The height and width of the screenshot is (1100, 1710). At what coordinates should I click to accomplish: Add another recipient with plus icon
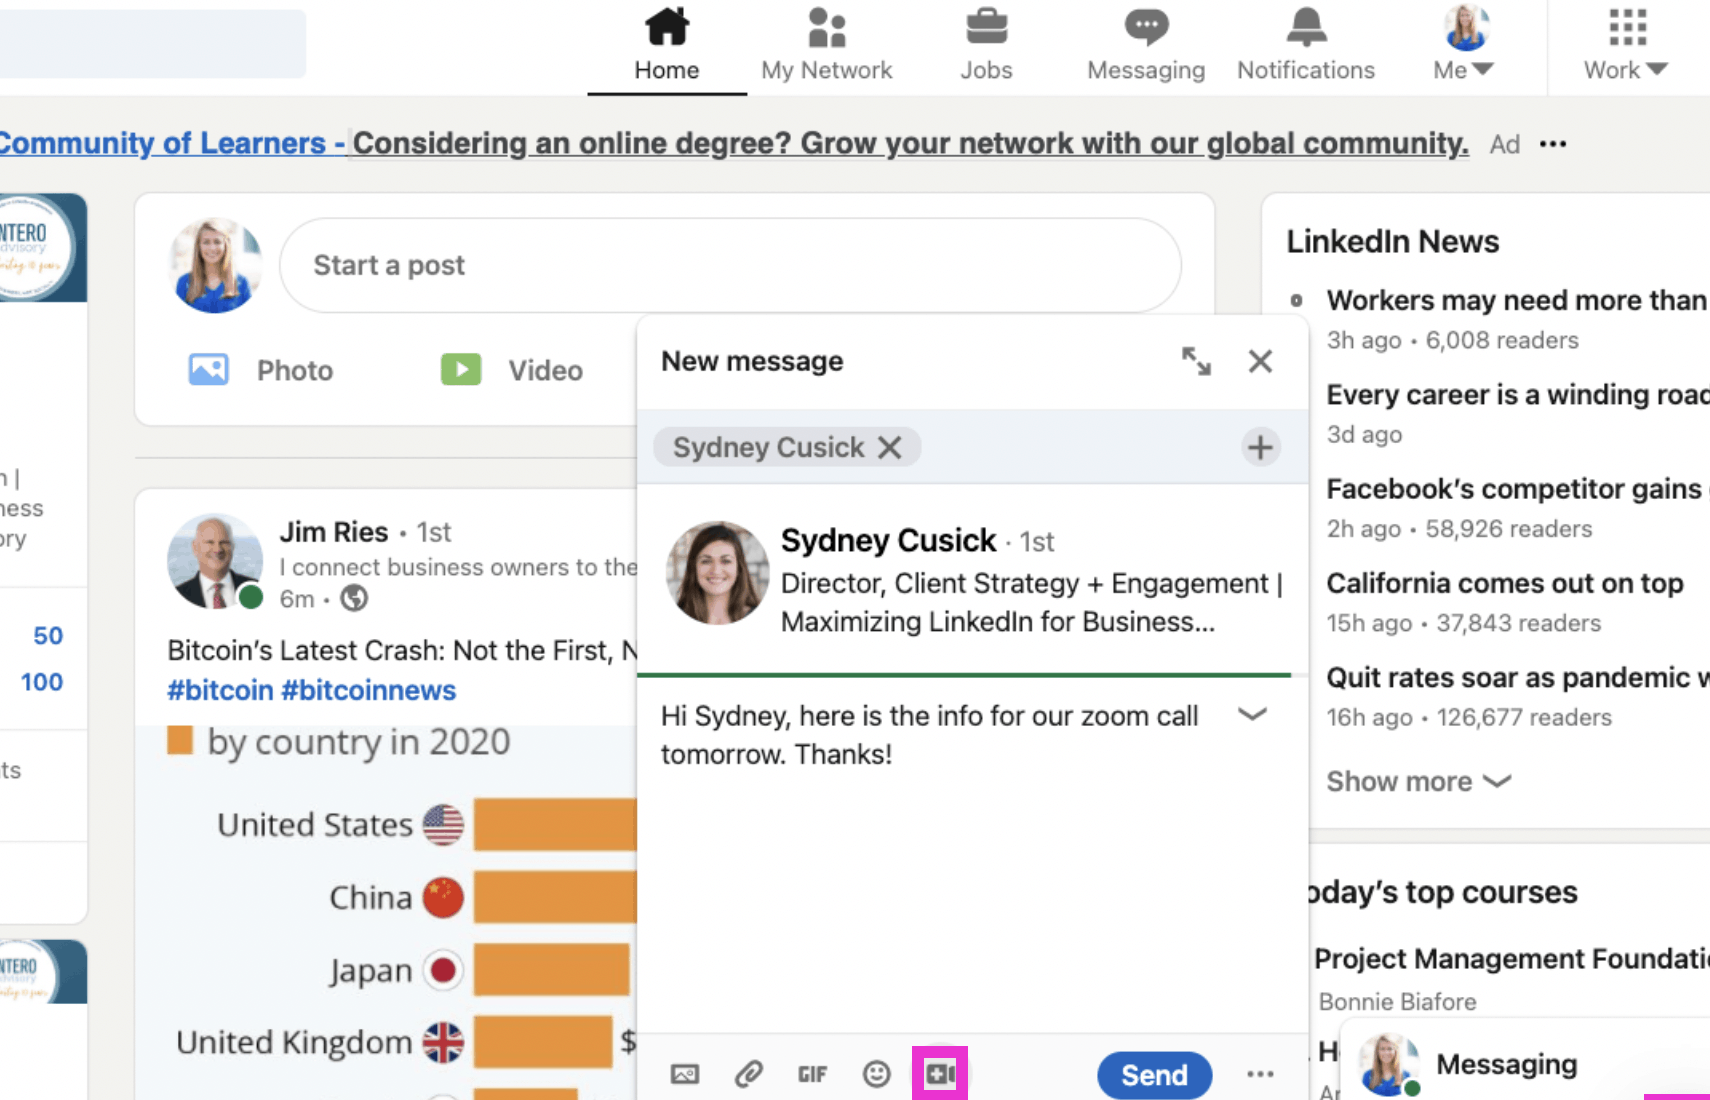pos(1260,447)
